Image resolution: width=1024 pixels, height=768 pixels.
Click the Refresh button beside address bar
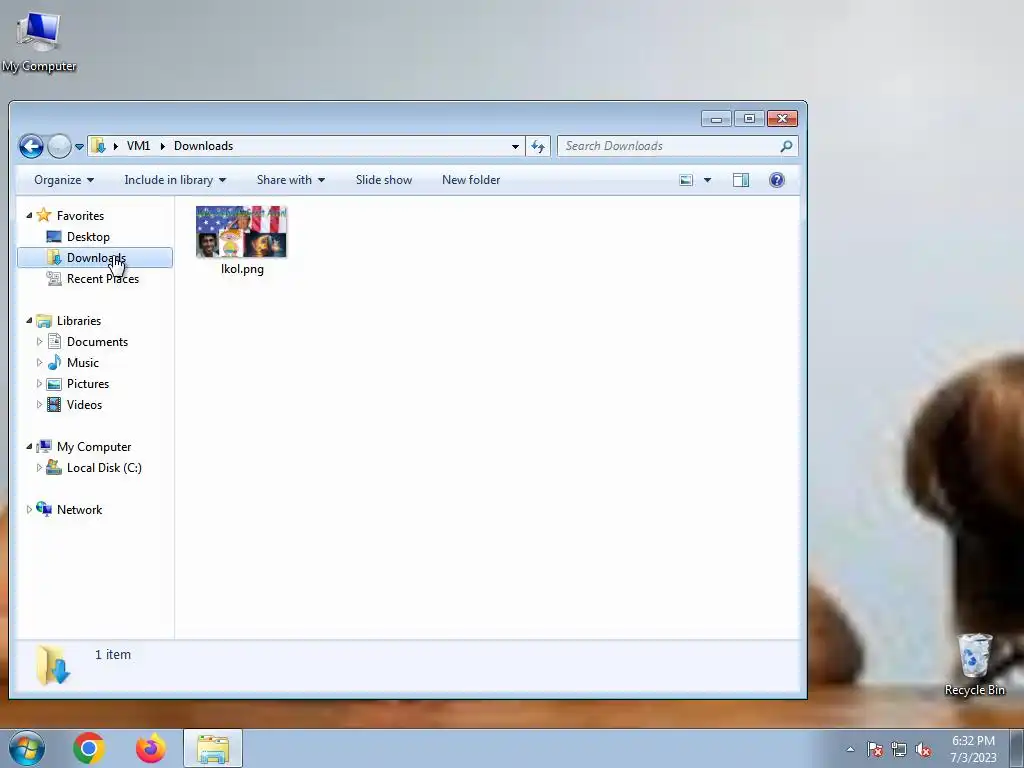click(x=538, y=146)
